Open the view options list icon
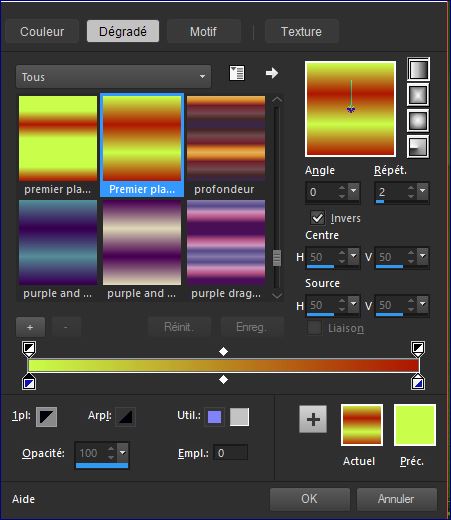Image resolution: width=451 pixels, height=520 pixels. coord(237,73)
